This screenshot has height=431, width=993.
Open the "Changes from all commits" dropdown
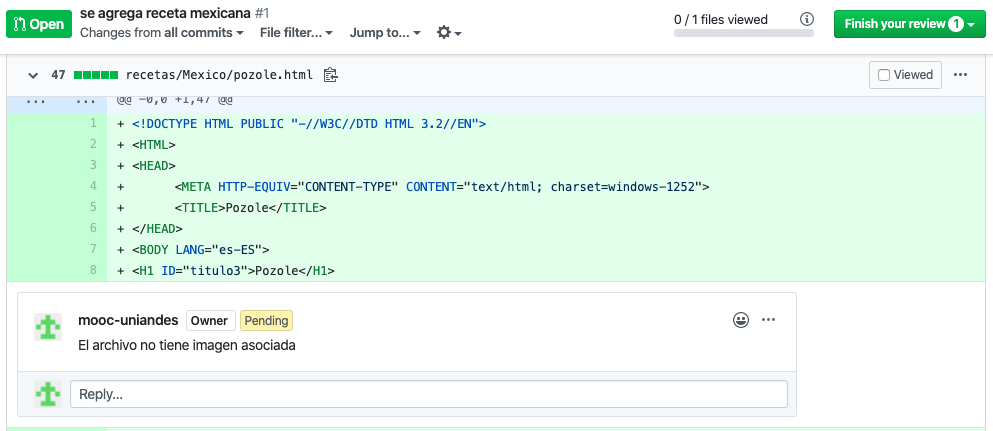coord(161,33)
